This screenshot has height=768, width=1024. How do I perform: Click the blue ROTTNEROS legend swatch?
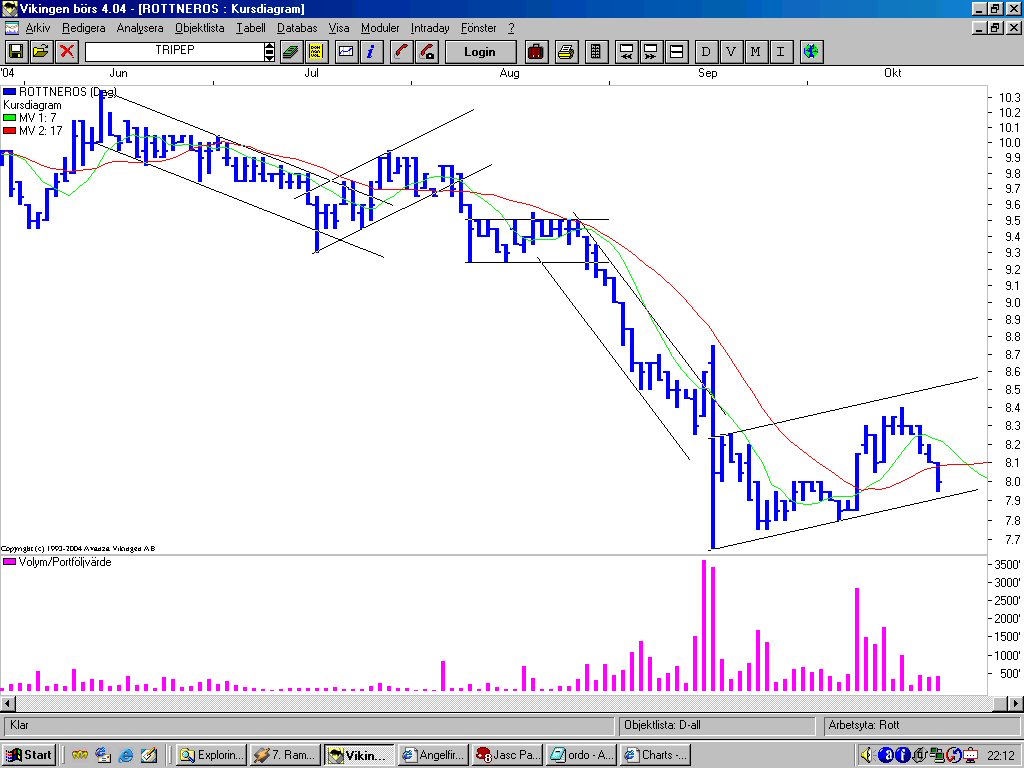point(9,92)
